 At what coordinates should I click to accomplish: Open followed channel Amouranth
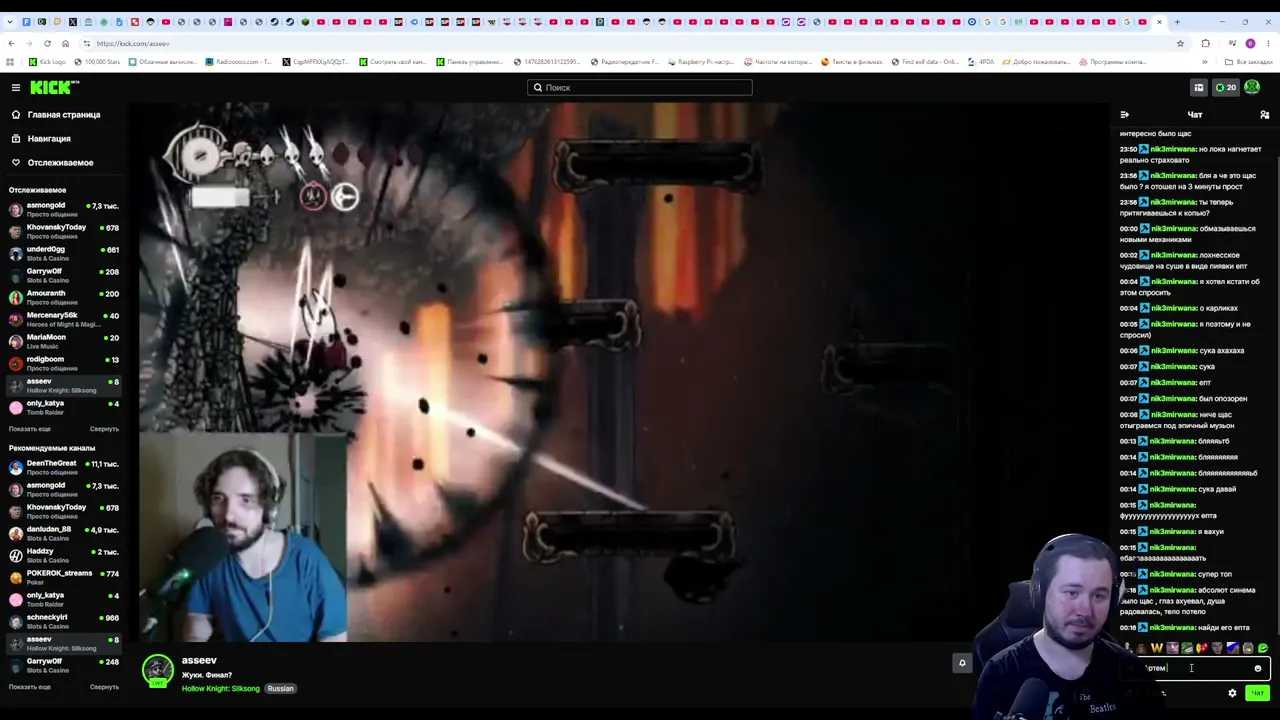[64, 298]
